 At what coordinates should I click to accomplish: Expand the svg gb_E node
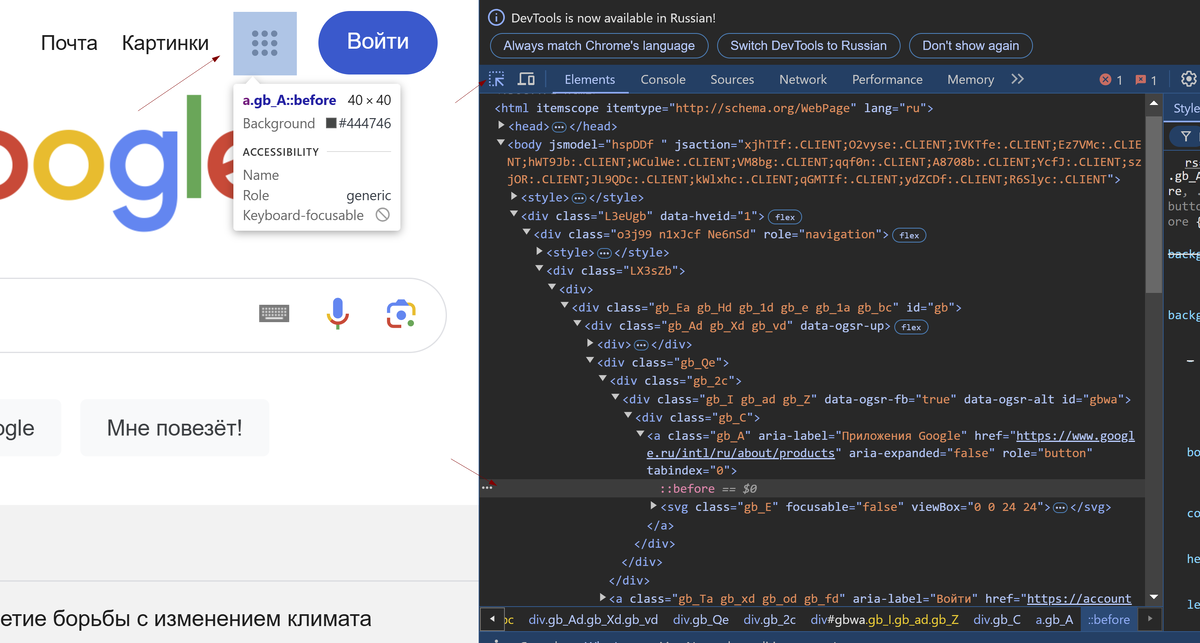[x=653, y=507]
